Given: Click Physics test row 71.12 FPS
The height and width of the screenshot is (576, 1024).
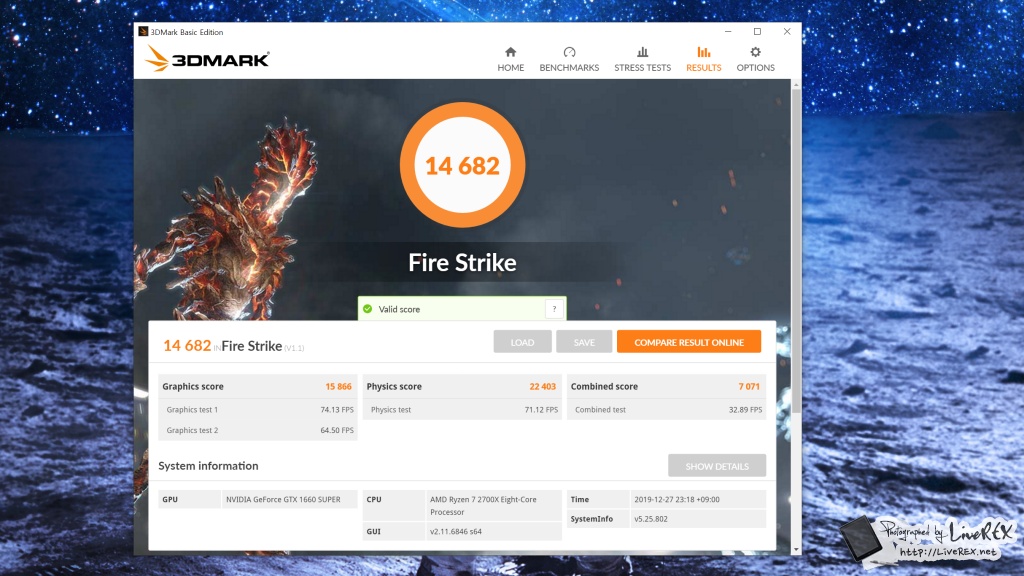Looking at the screenshot, I should pyautogui.click(x=462, y=409).
